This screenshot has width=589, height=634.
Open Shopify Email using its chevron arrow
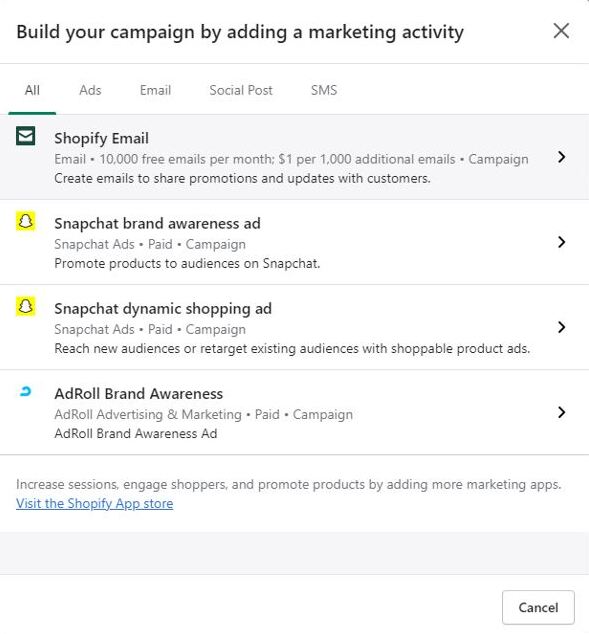[x=561, y=157]
